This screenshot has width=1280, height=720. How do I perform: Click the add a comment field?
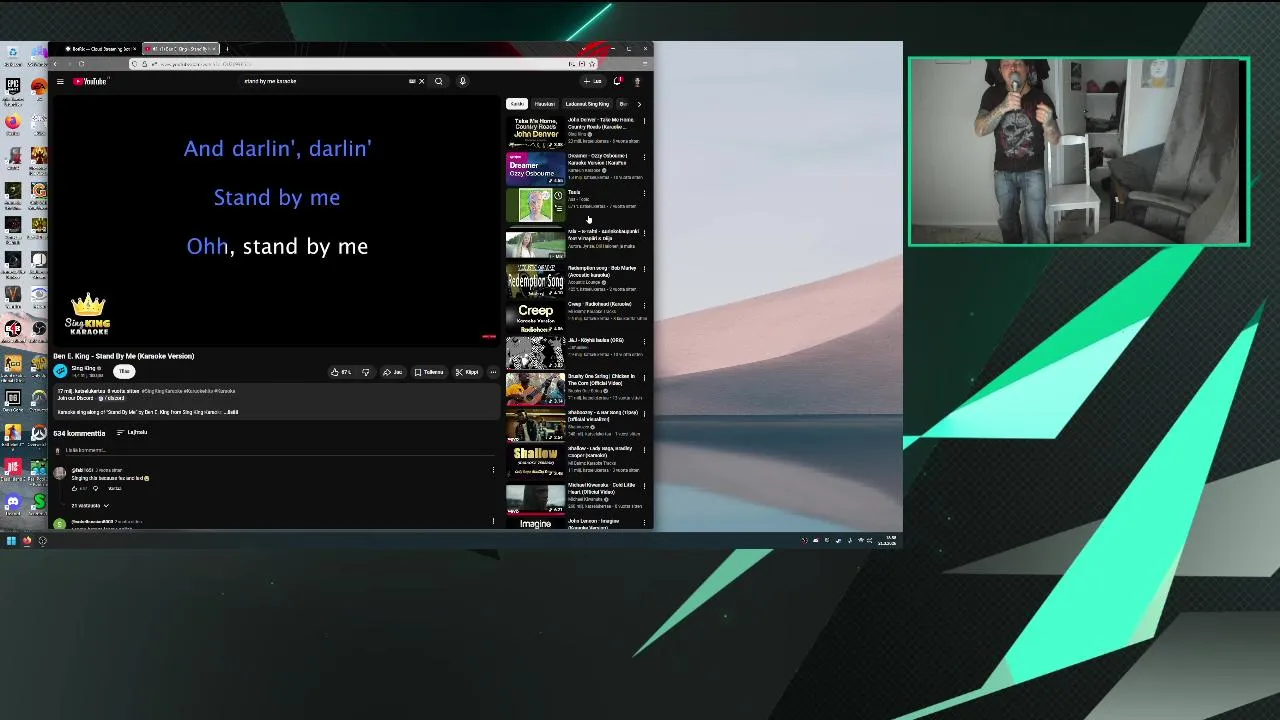280,451
